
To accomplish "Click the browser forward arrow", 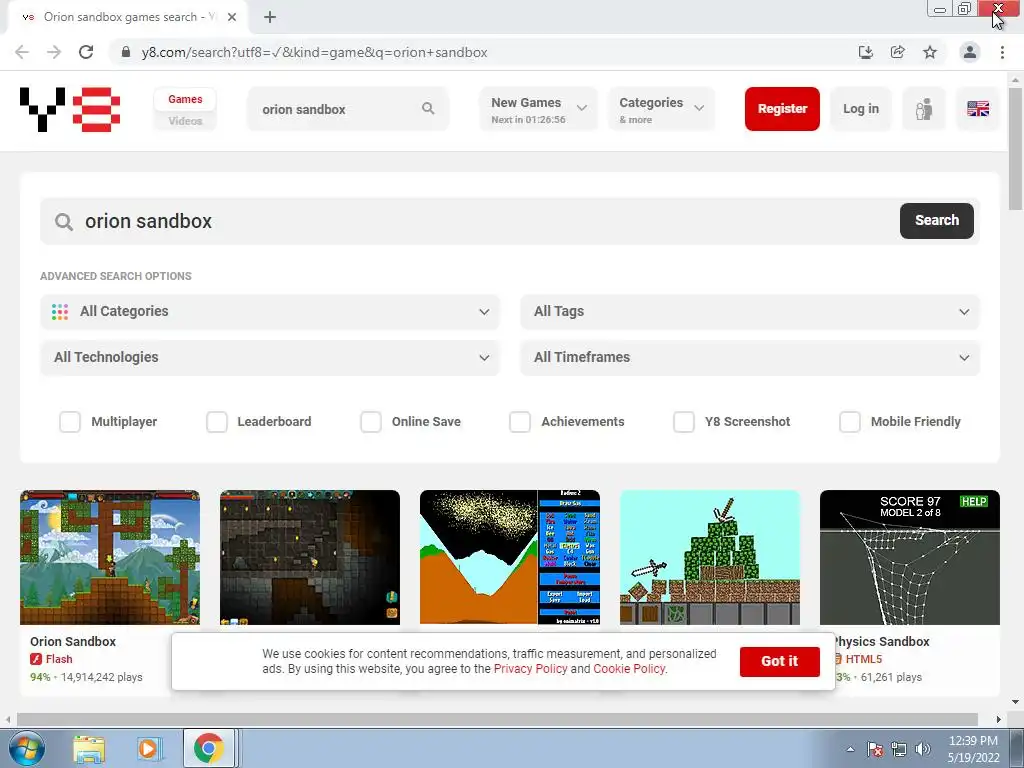I will coord(54,52).
